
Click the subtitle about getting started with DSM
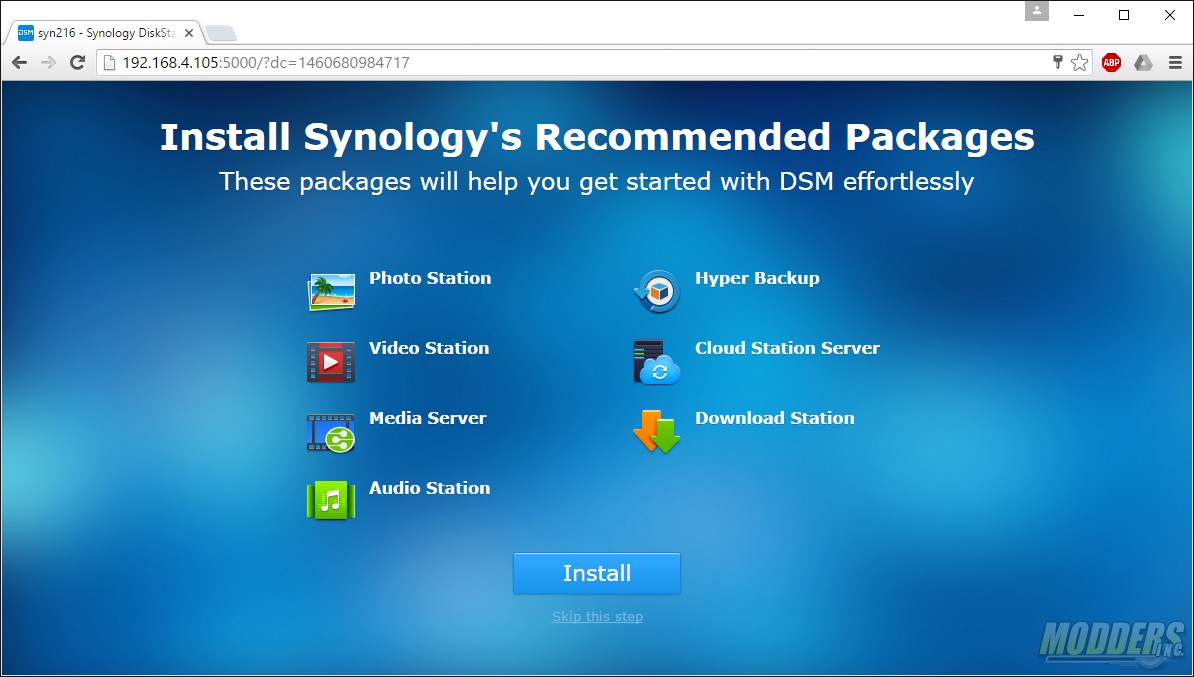[x=597, y=181]
